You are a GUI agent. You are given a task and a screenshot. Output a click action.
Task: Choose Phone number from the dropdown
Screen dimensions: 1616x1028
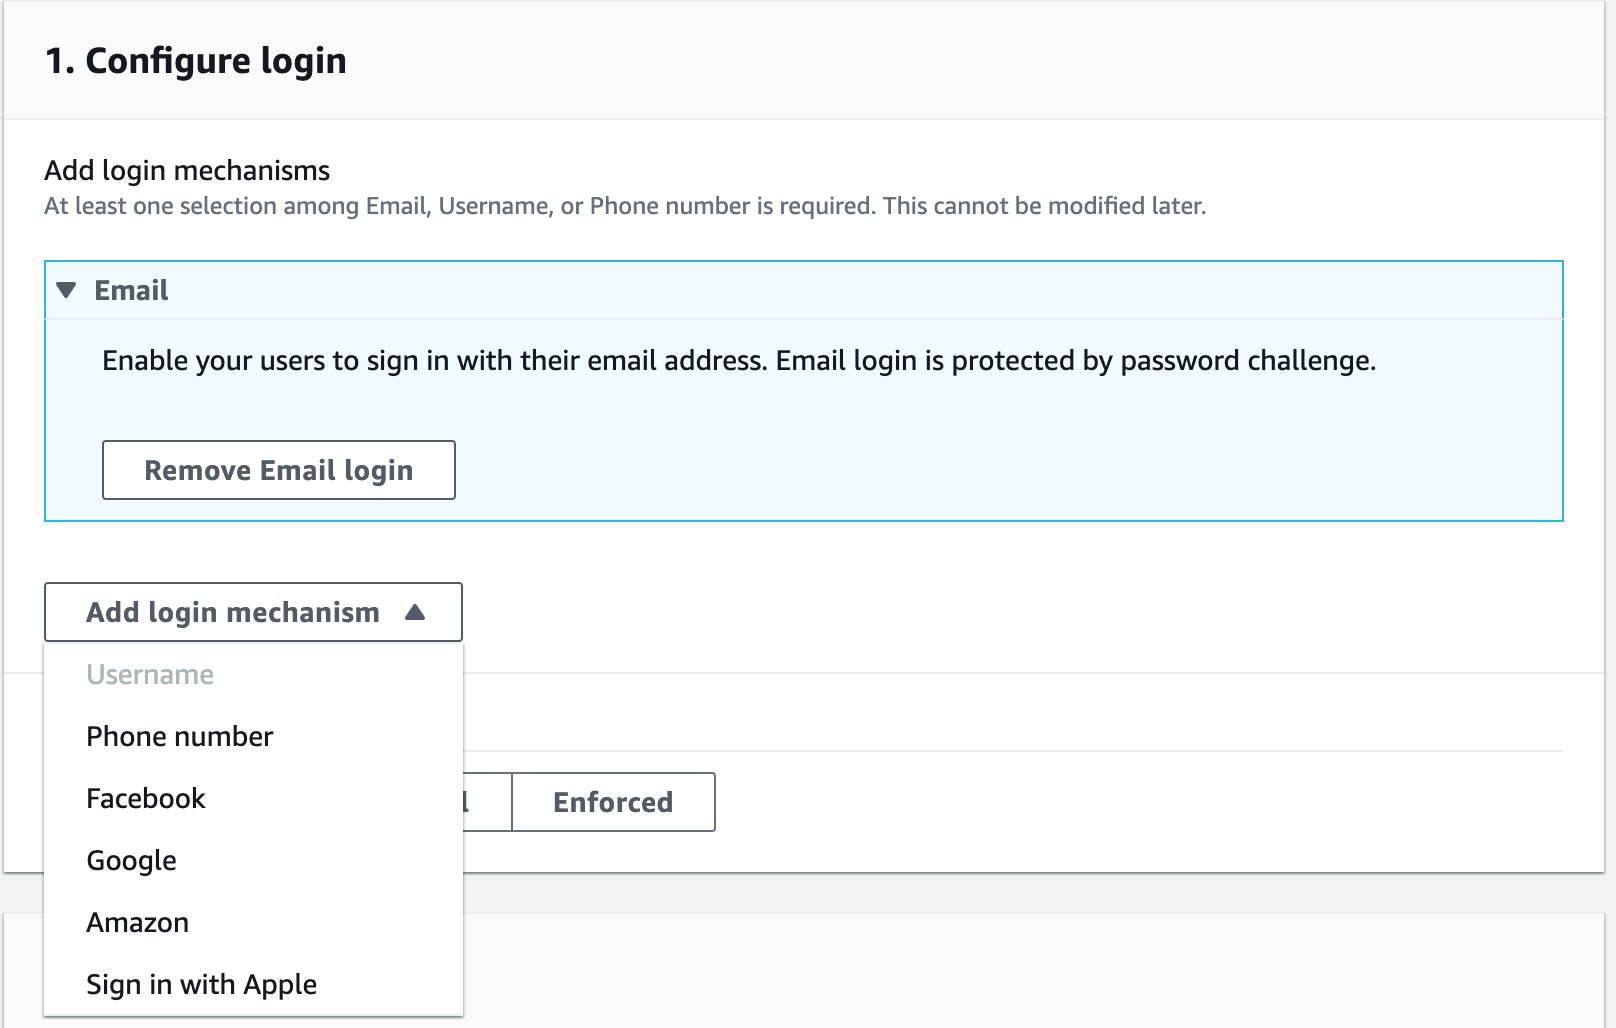tap(180, 737)
